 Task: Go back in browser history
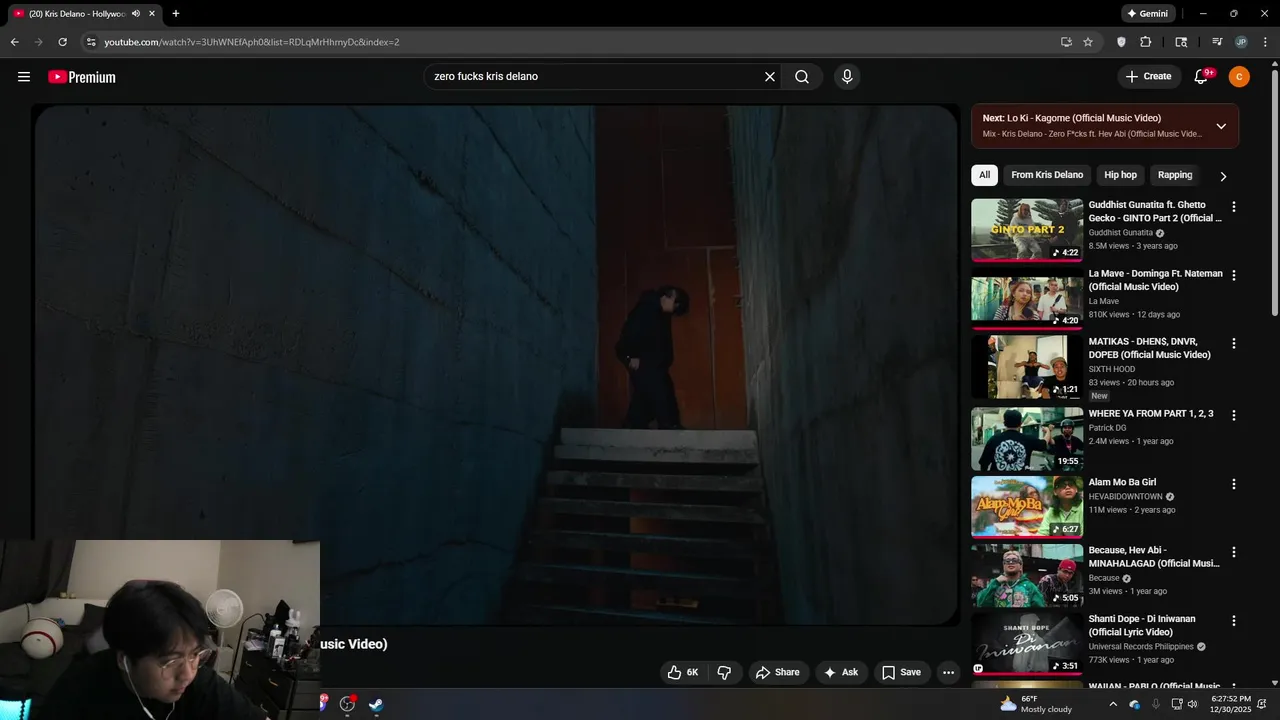[14, 42]
